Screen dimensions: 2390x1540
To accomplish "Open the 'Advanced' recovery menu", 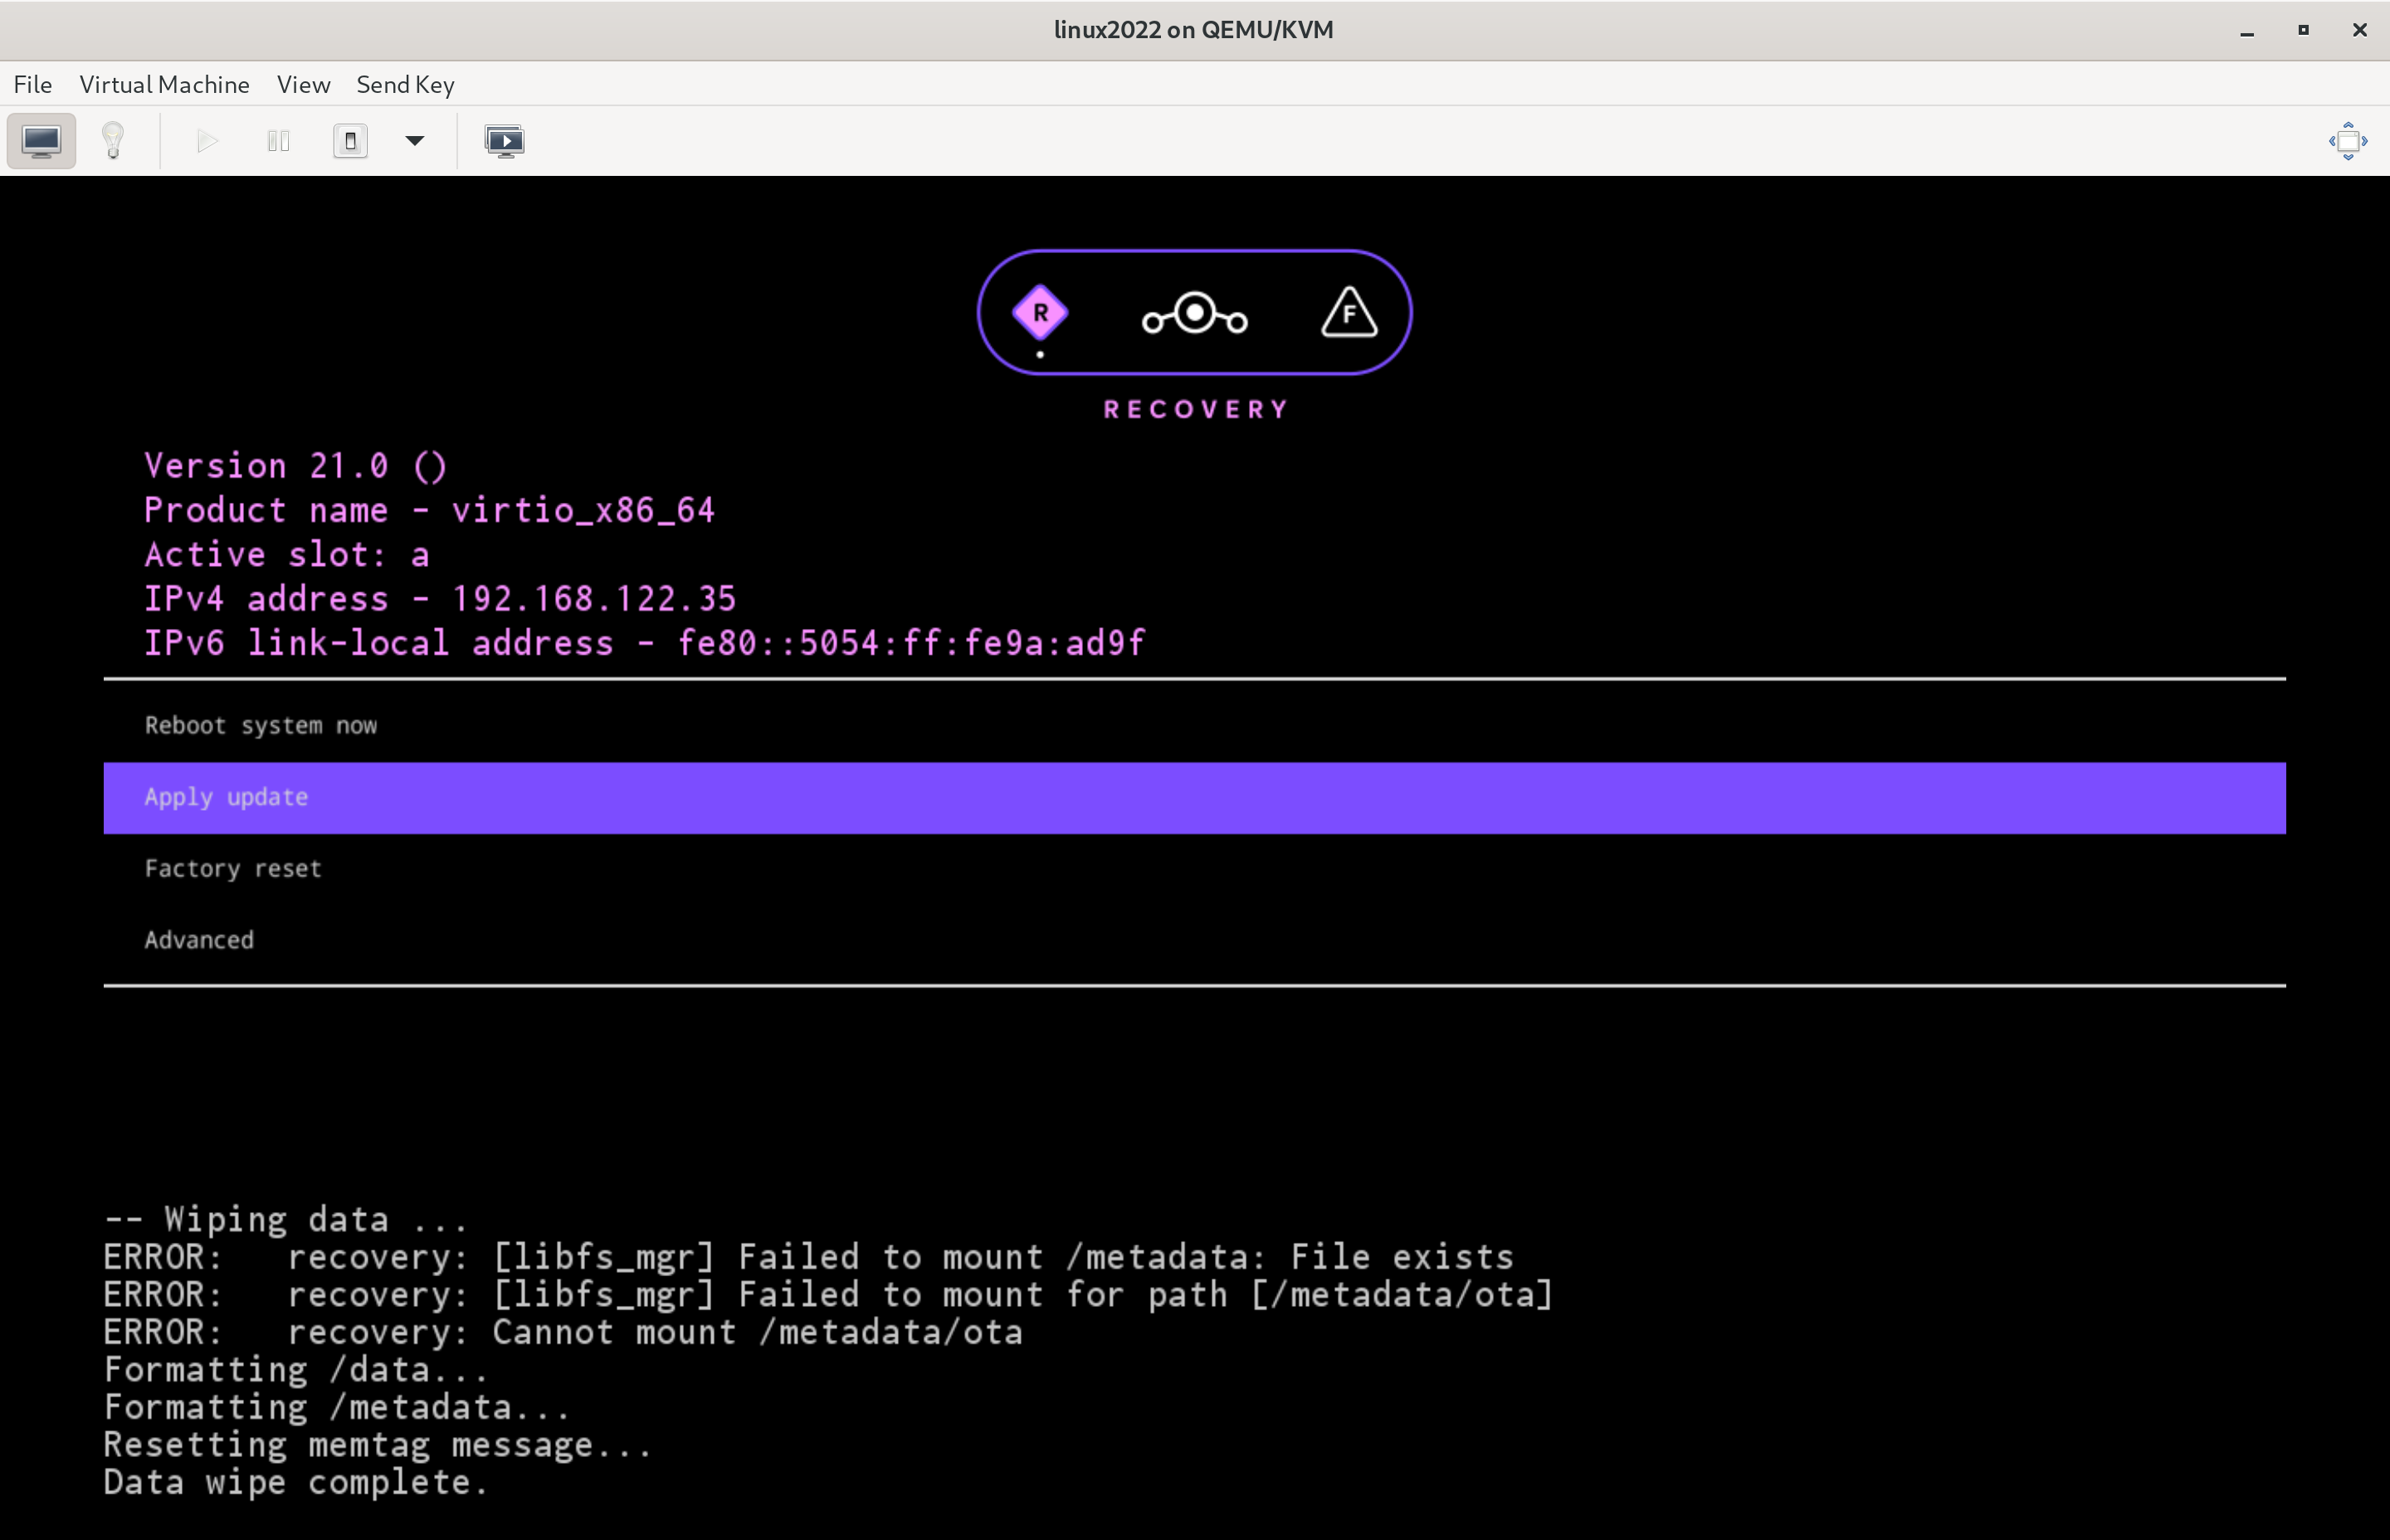I will coord(1194,941).
